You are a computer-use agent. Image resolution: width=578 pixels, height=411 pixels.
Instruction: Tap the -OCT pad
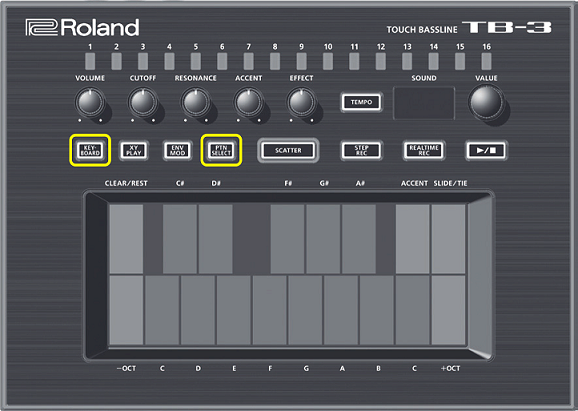(126, 310)
